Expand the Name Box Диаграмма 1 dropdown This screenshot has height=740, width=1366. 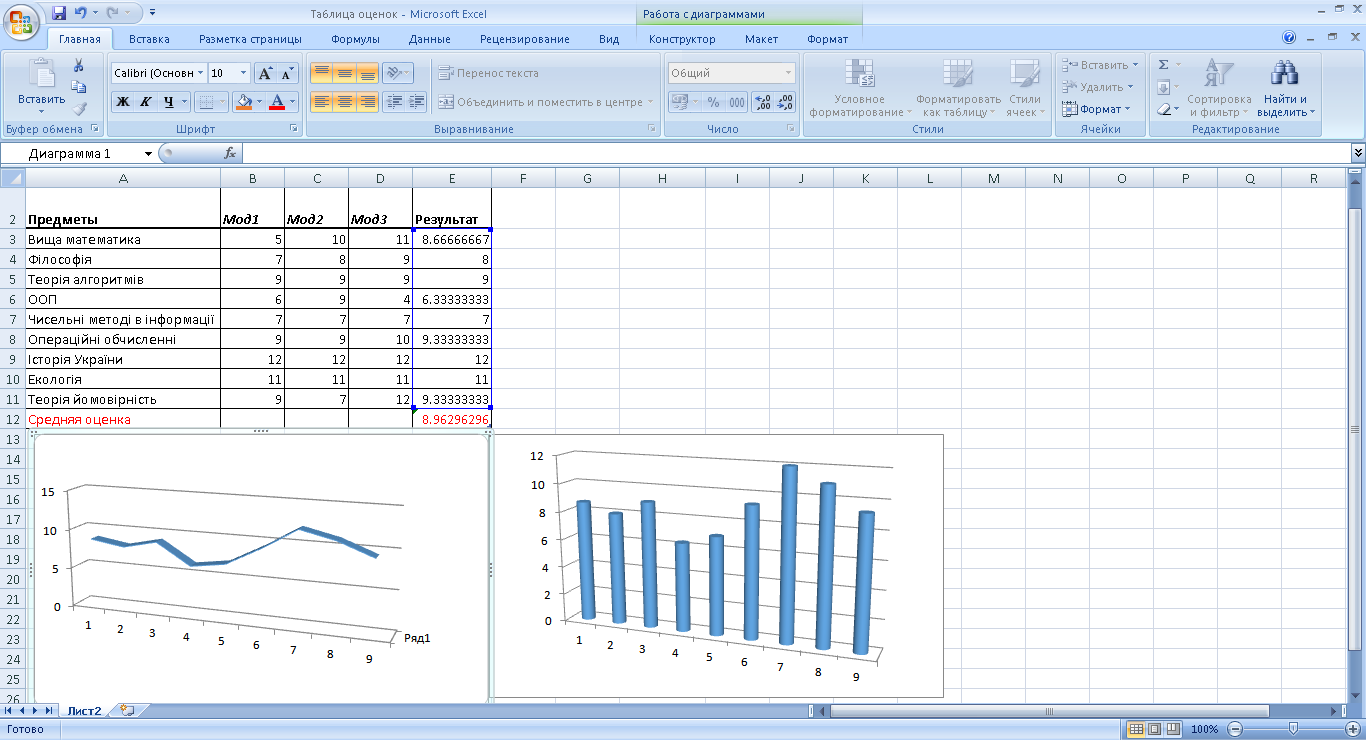click(148, 154)
